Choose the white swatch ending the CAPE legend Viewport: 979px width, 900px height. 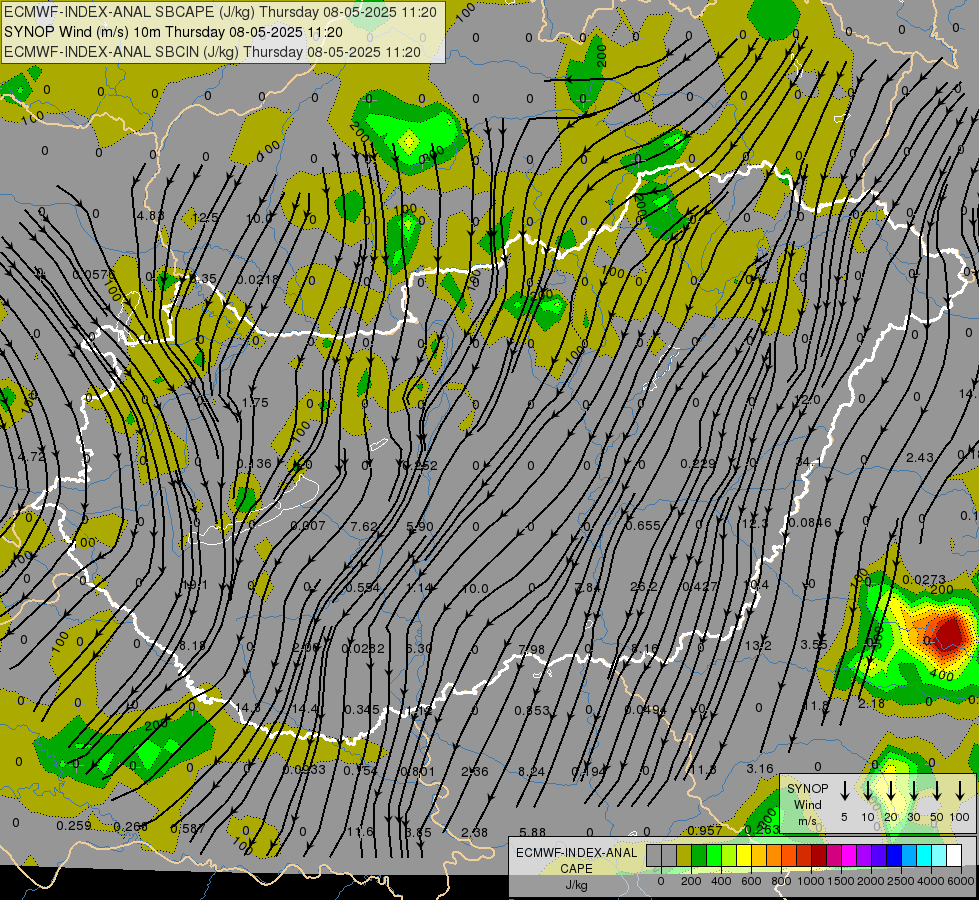(x=954, y=855)
